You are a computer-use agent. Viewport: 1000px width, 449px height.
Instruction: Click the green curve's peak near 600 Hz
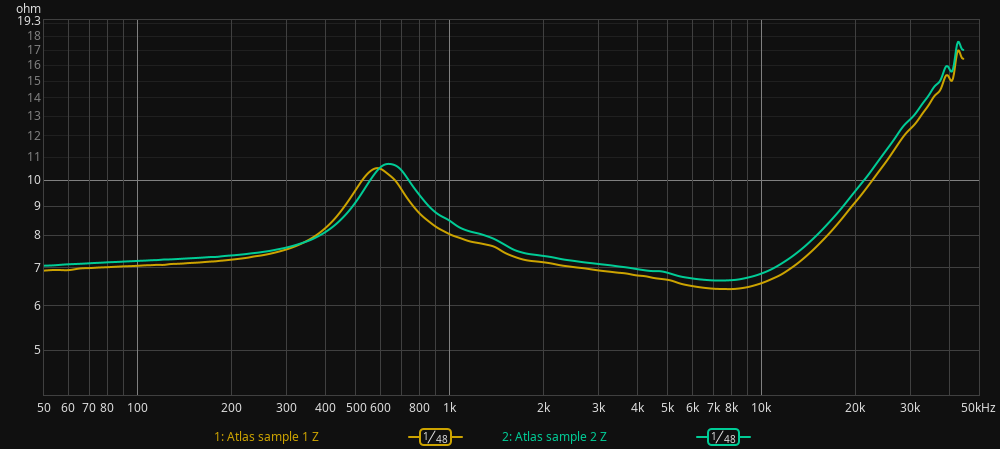(390, 163)
